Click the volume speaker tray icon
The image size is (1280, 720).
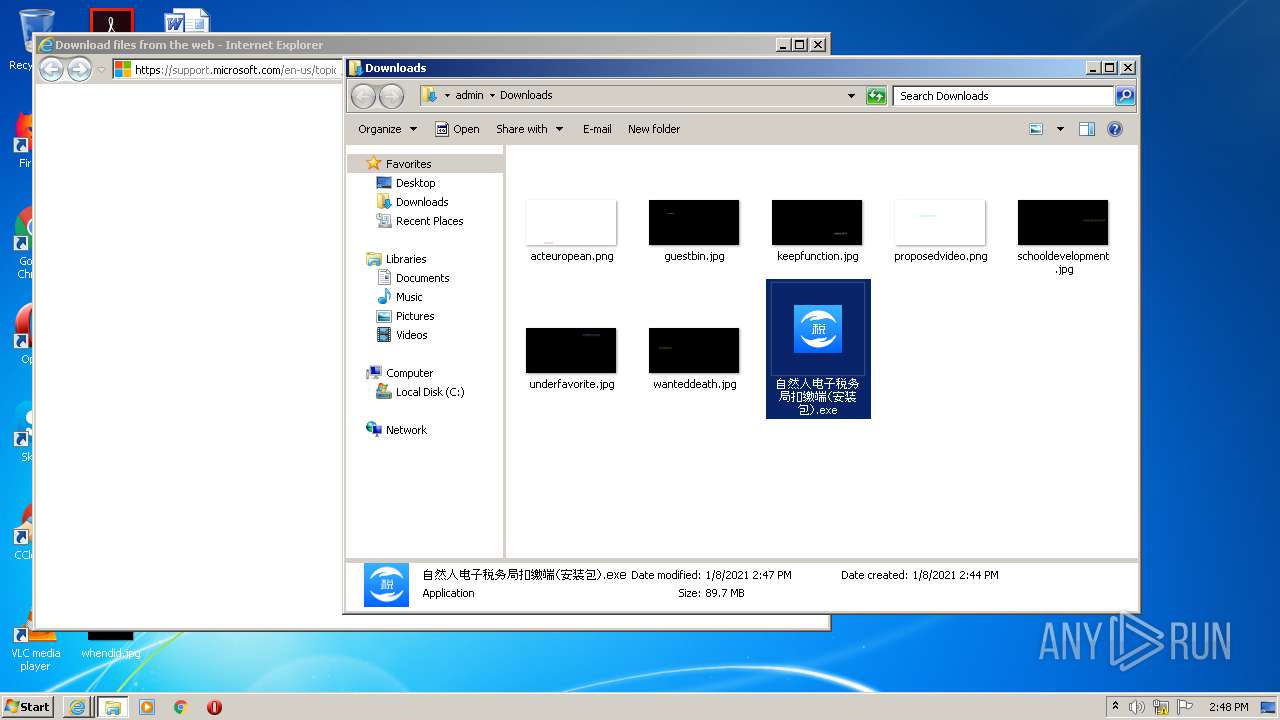[1137, 707]
